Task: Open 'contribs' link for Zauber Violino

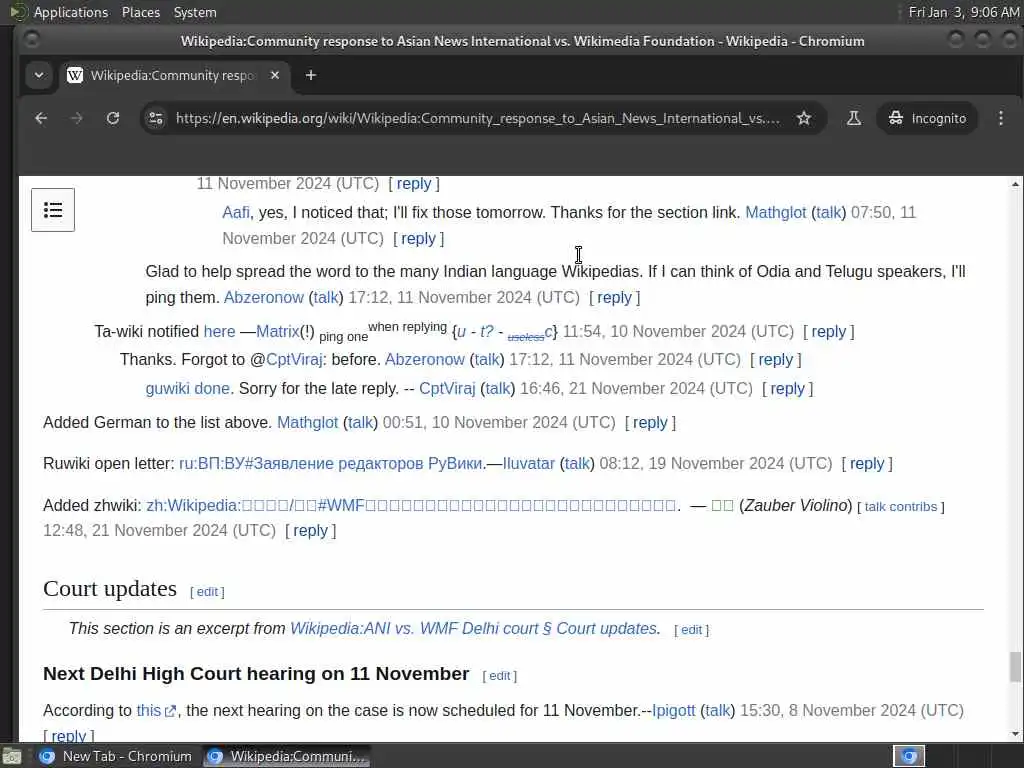Action: pyautogui.click(x=913, y=506)
